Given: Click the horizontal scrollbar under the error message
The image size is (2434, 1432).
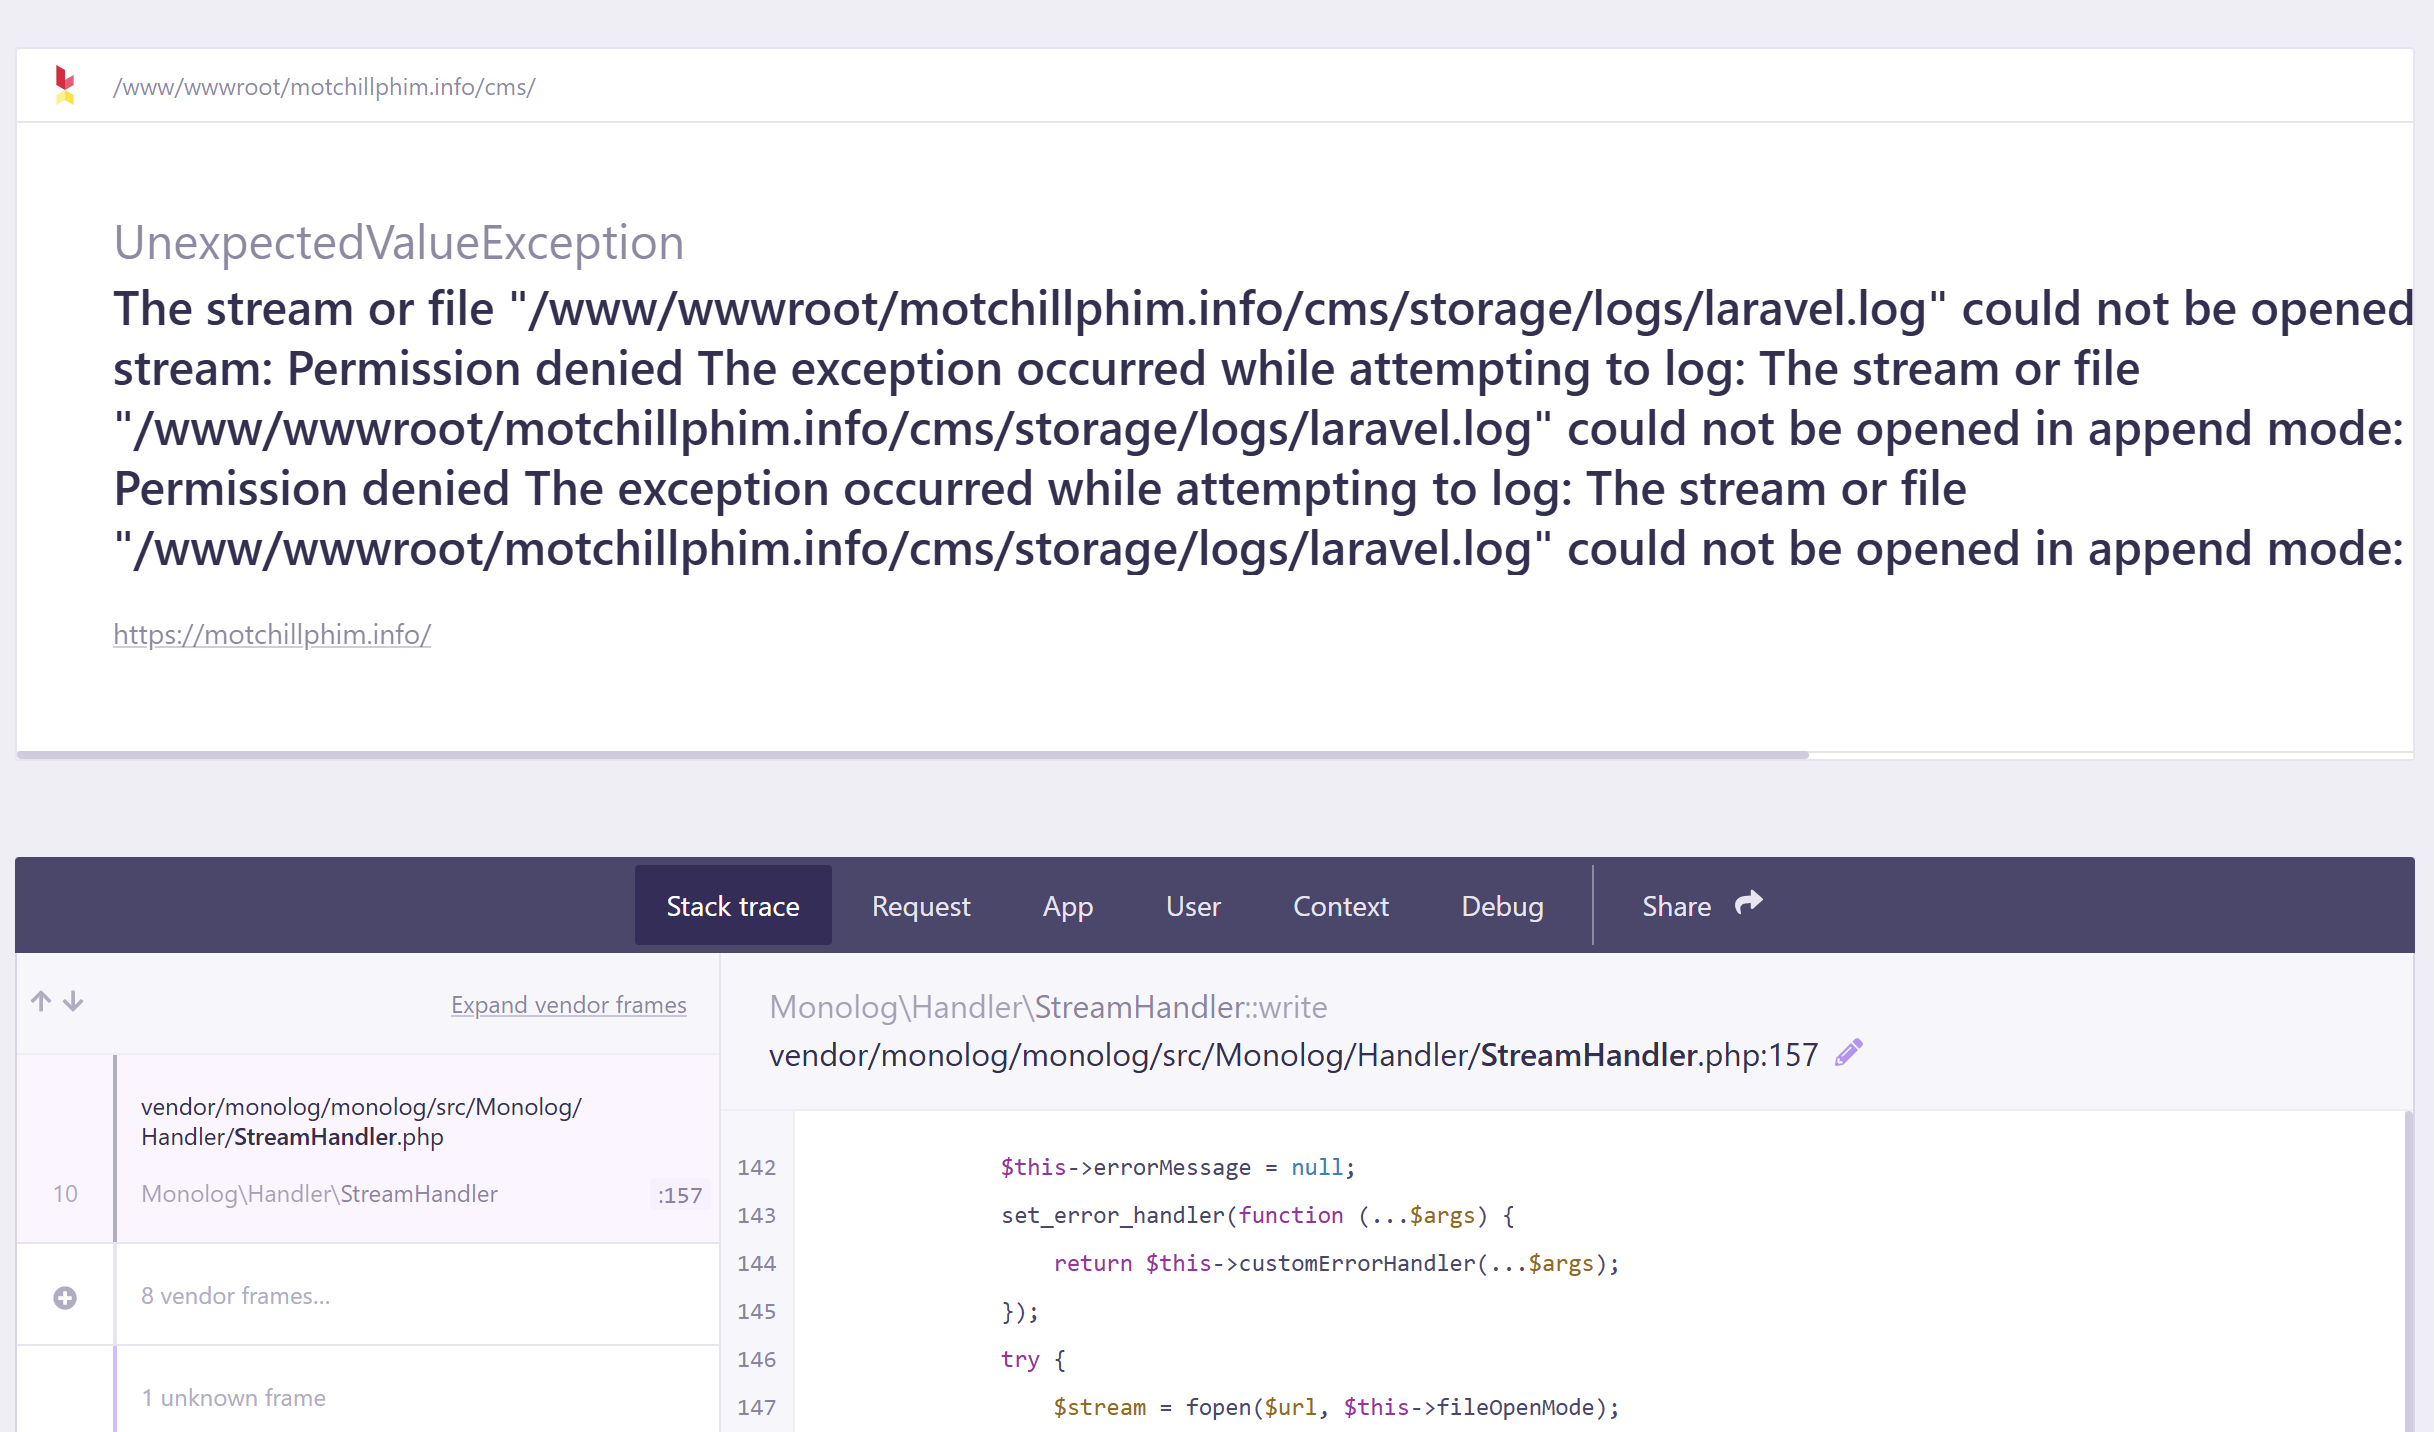Looking at the screenshot, I should [x=912, y=755].
